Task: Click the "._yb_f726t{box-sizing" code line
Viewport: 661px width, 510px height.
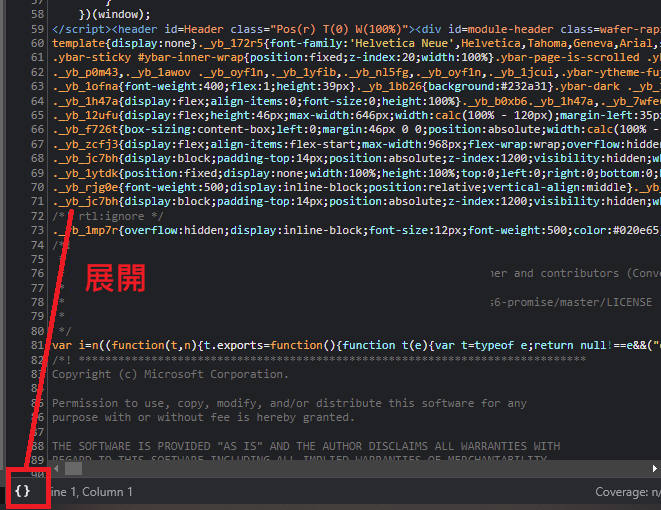Action: click(356, 129)
